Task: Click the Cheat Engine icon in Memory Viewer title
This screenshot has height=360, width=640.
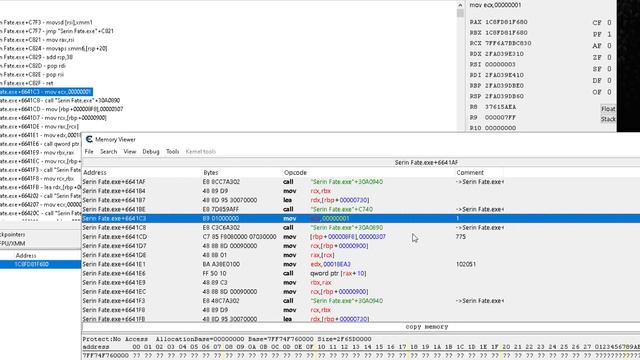Action: point(89,140)
